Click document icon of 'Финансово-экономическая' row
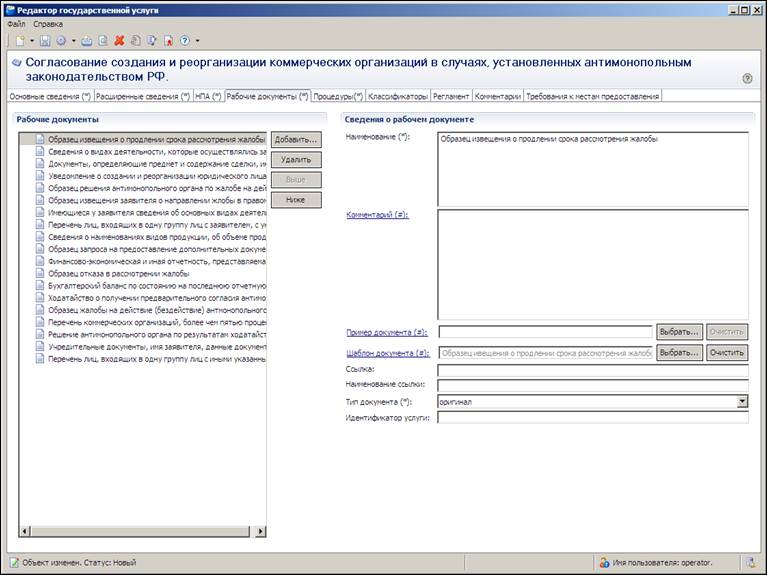Screen dimensions: 767x575 point(40,261)
